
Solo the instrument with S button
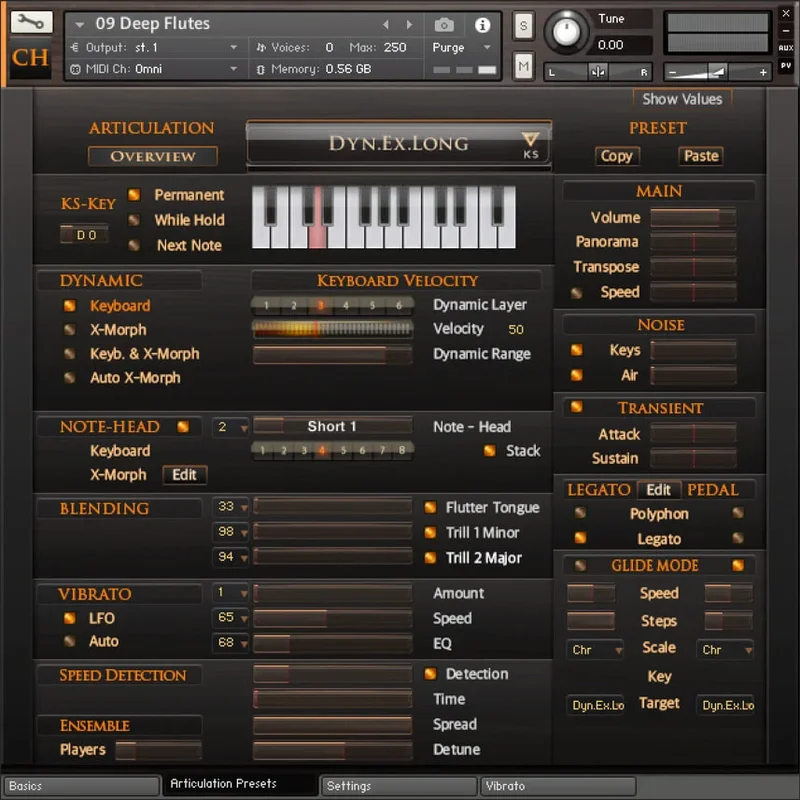(523, 26)
